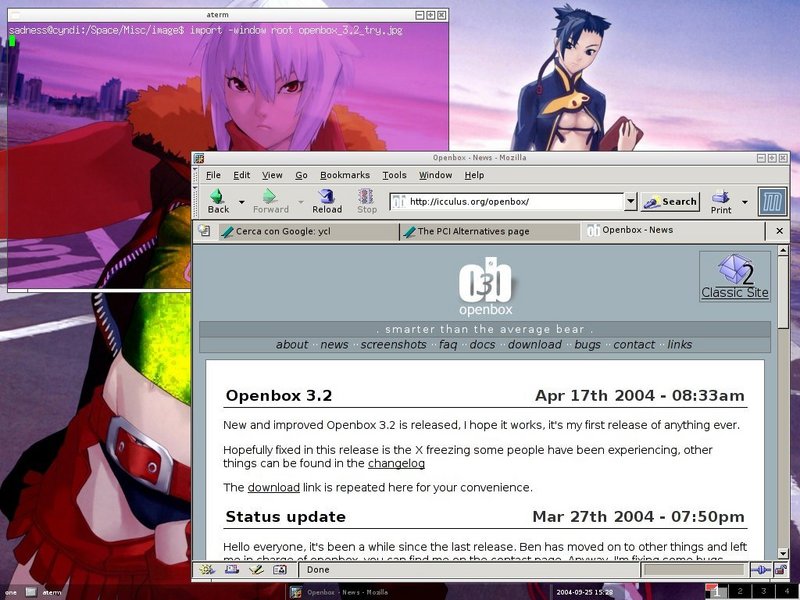Open Navigator from the status bar component icon
The height and width of the screenshot is (600, 800).
point(207,569)
